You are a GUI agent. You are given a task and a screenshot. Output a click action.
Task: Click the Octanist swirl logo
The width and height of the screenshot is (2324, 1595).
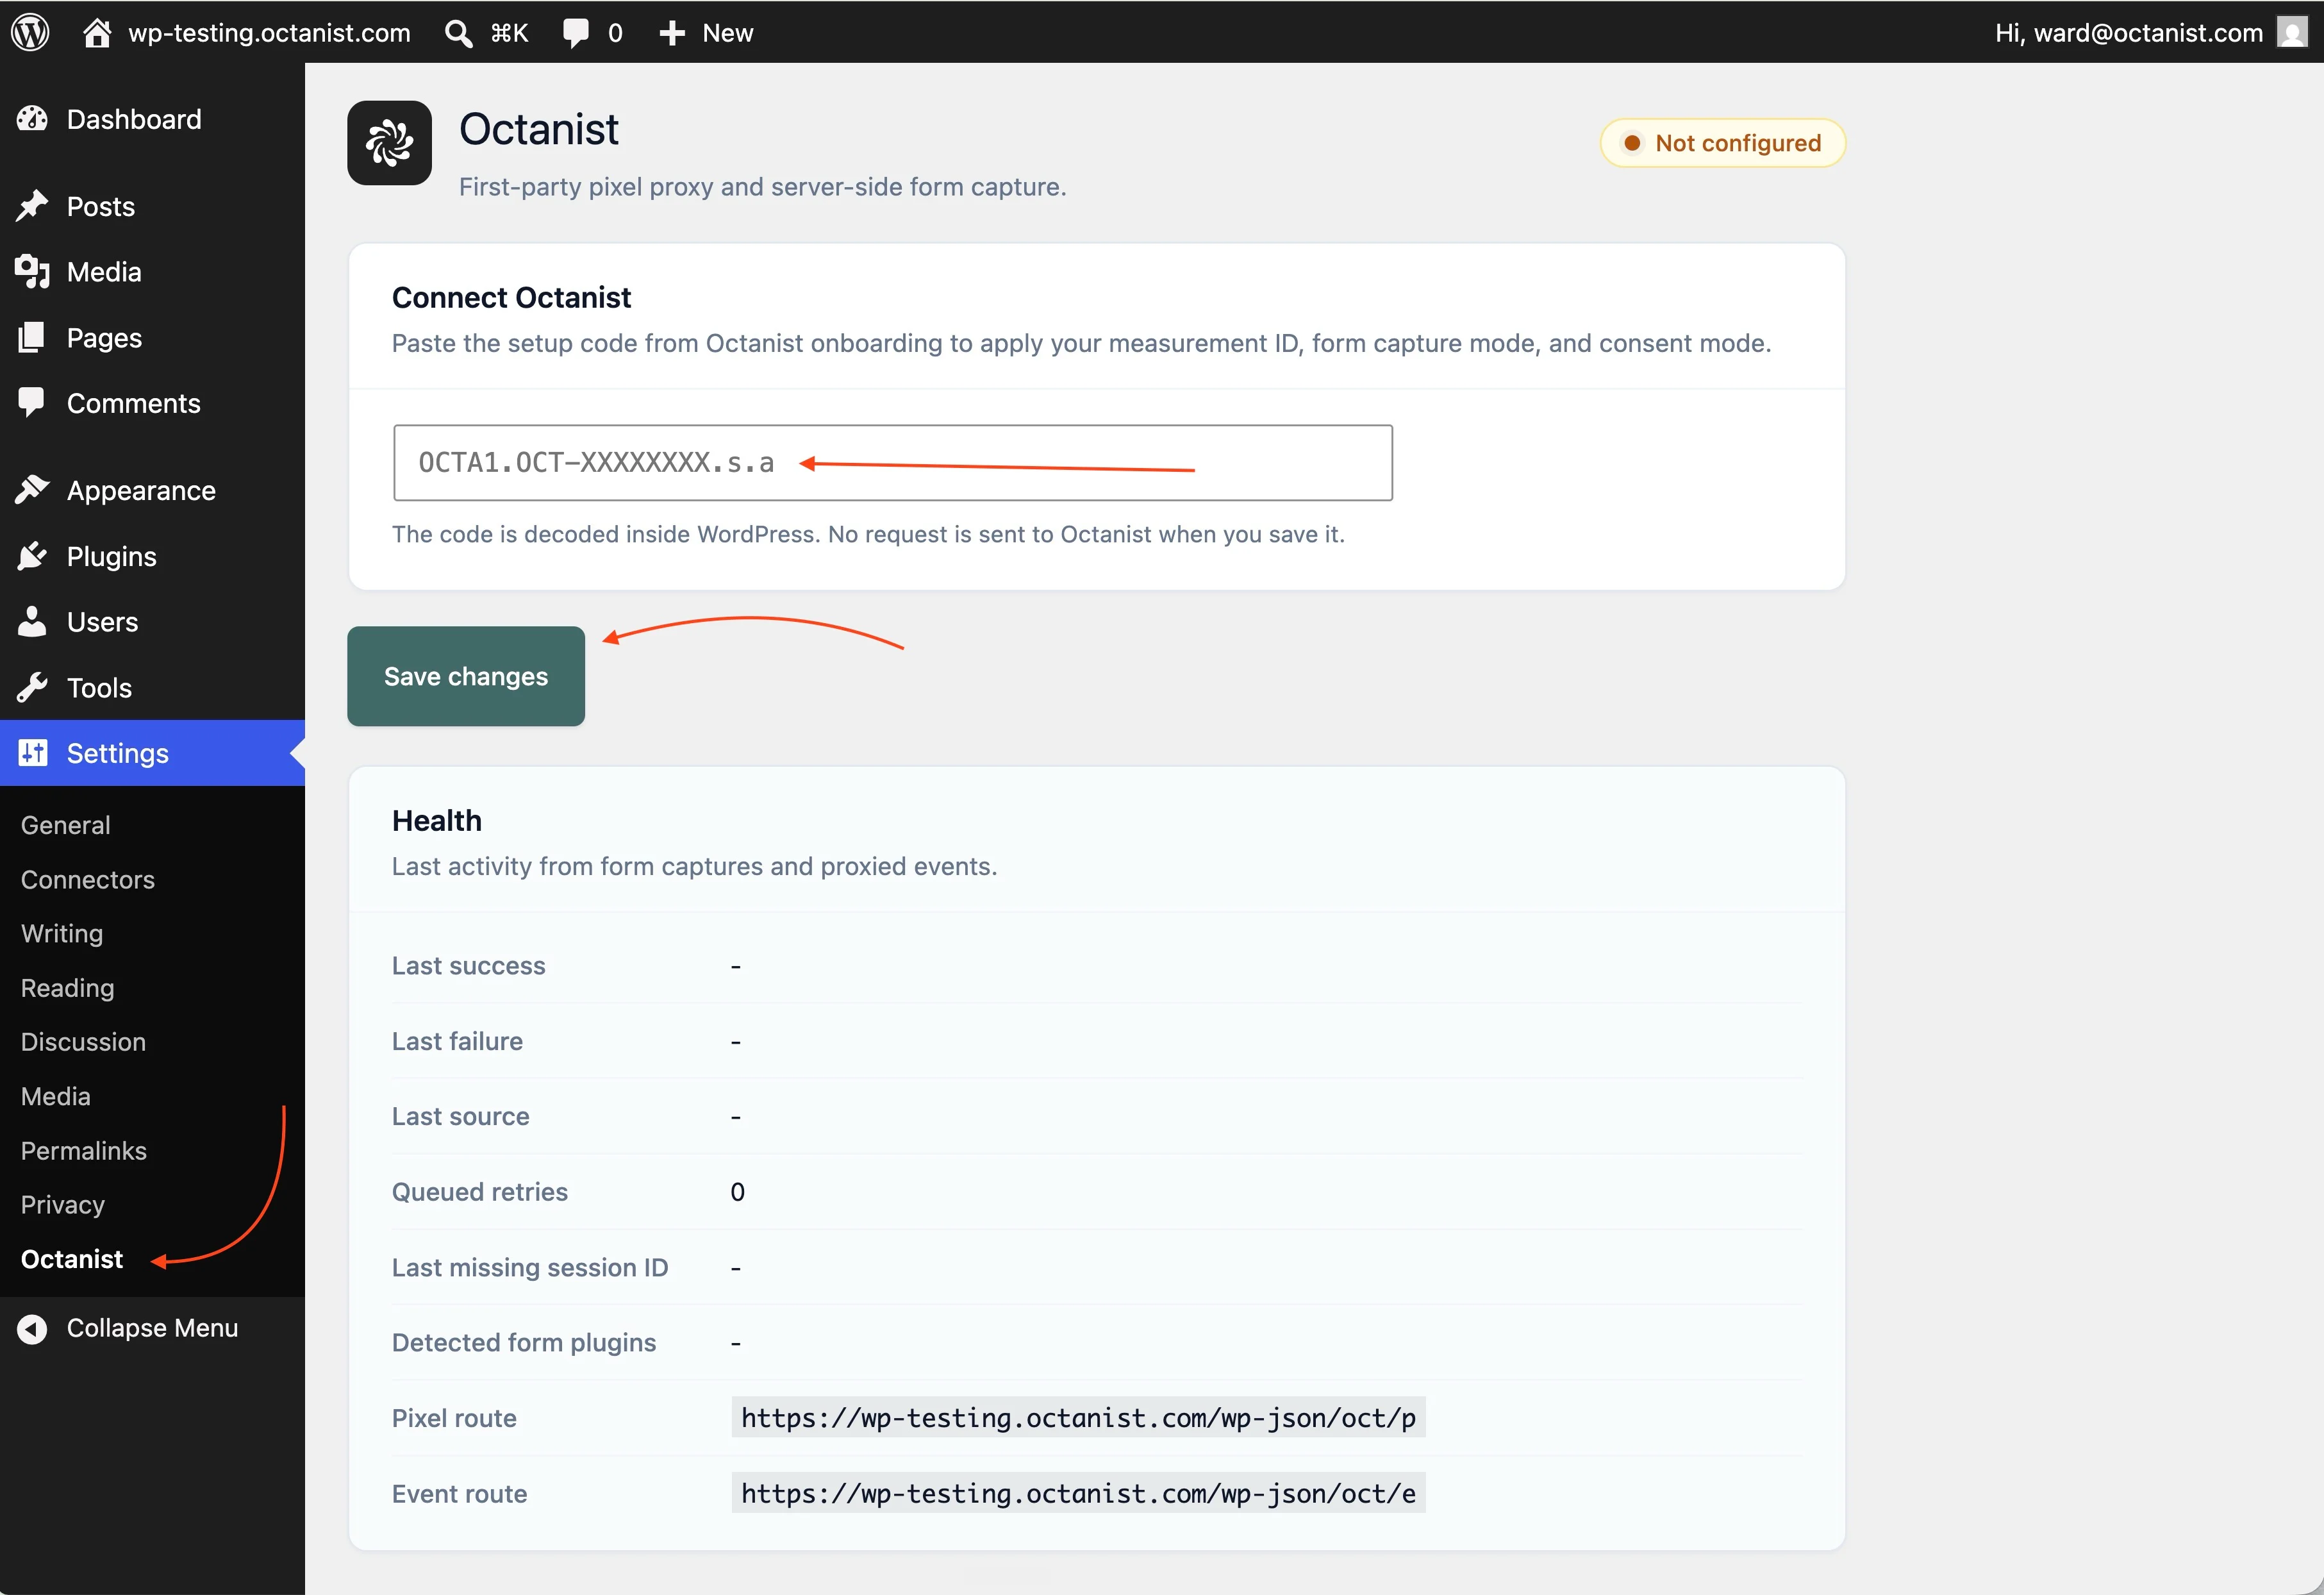[389, 143]
